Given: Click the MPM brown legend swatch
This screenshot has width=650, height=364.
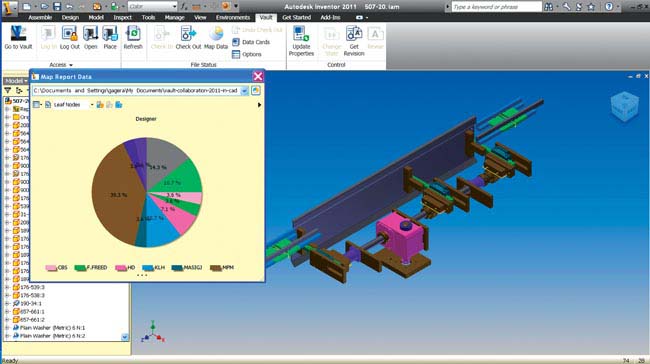Looking at the screenshot, I should [216, 268].
